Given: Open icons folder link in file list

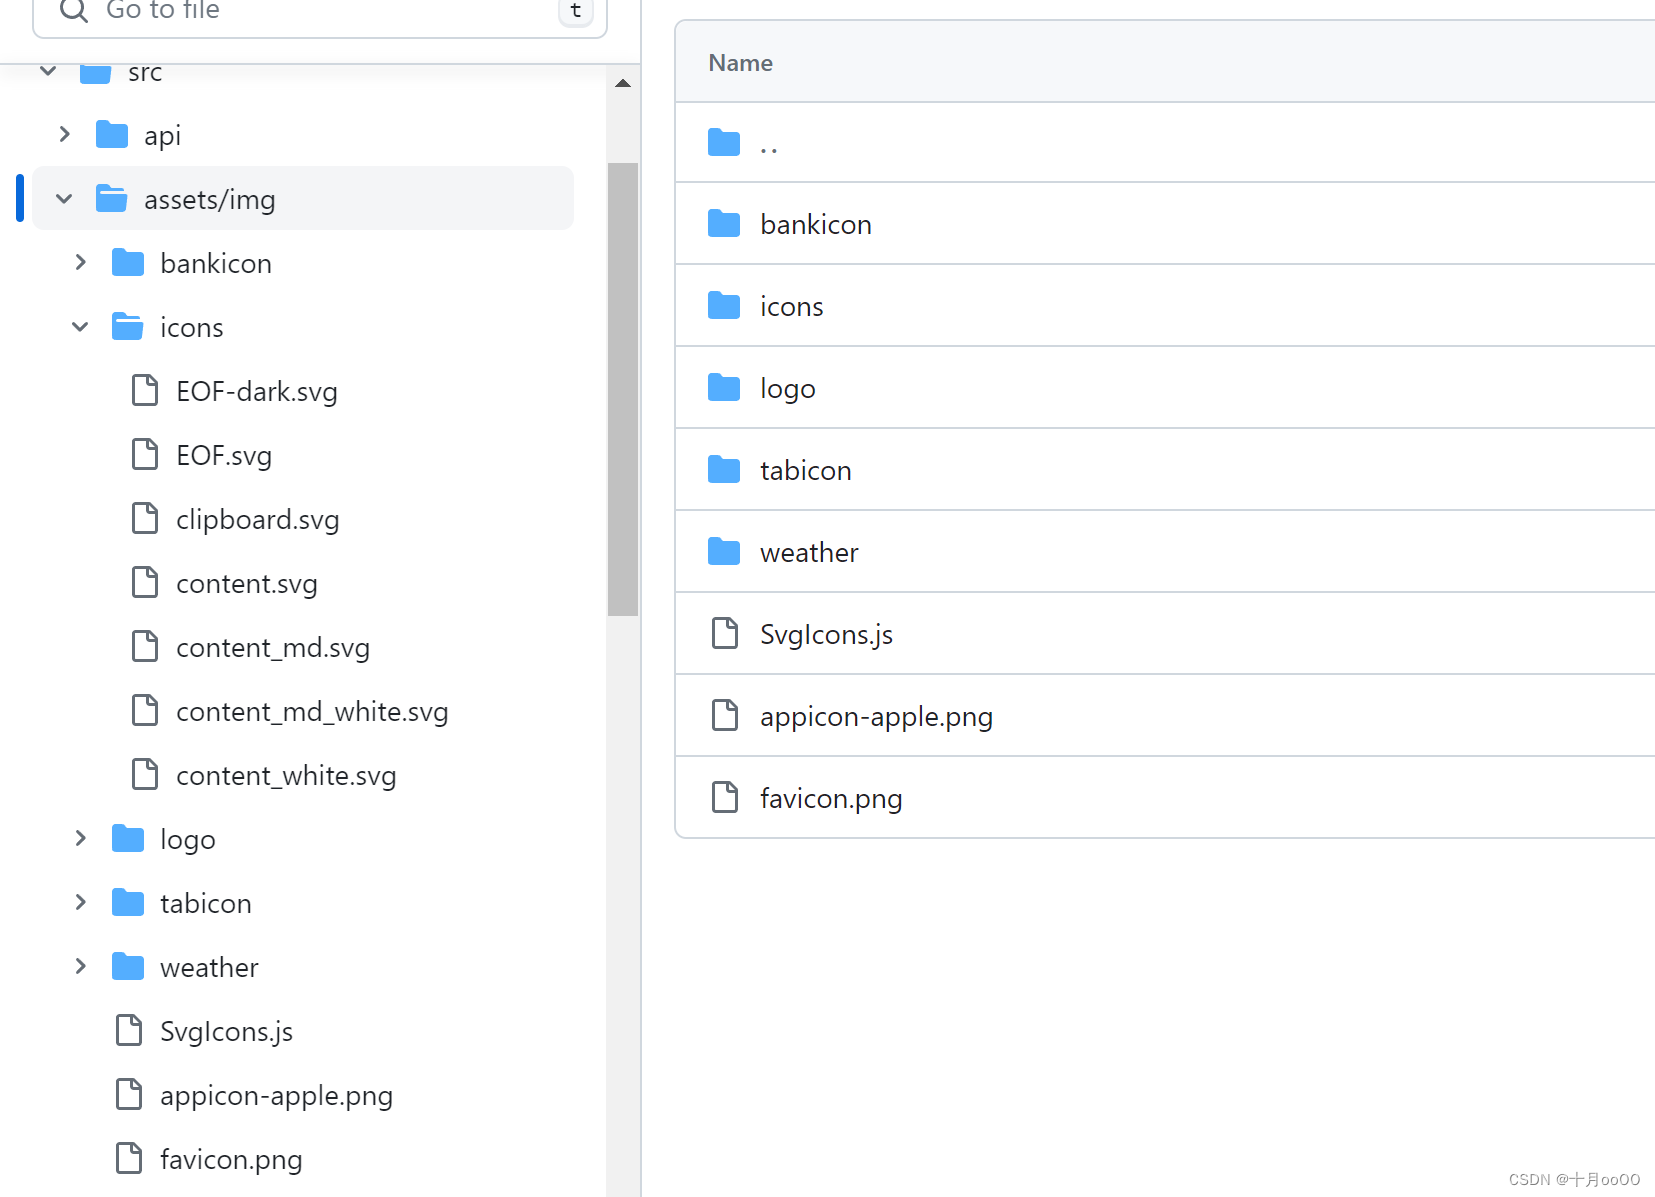Looking at the screenshot, I should (x=792, y=306).
